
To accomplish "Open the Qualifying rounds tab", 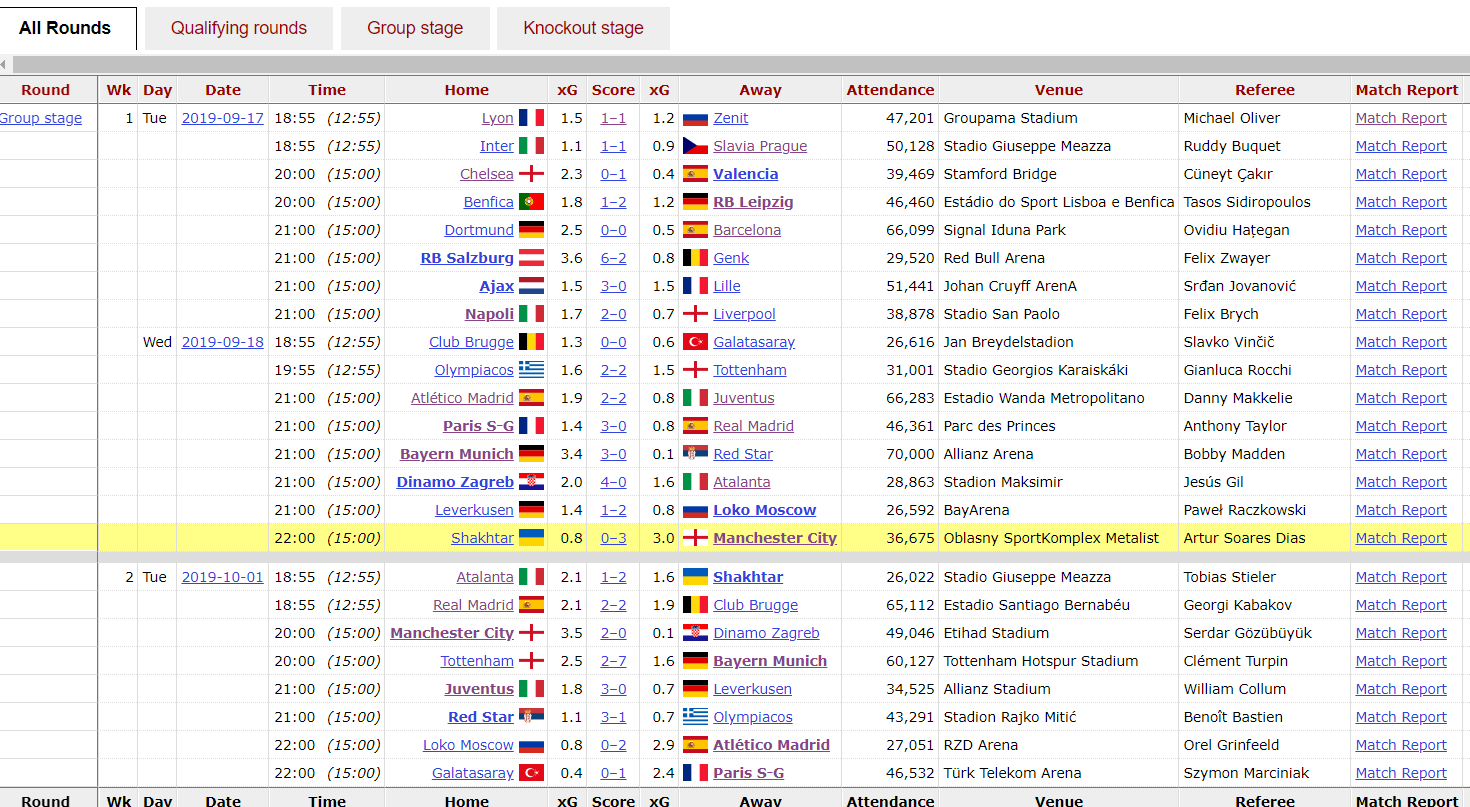I will tap(239, 28).
